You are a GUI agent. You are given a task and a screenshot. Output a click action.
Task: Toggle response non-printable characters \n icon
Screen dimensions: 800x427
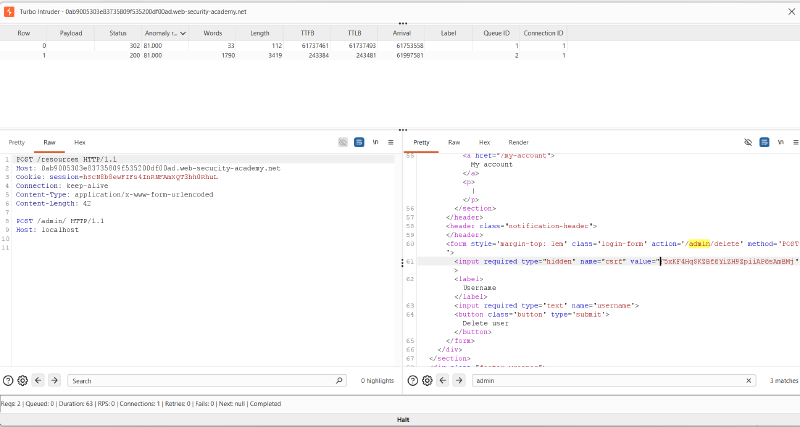point(781,142)
